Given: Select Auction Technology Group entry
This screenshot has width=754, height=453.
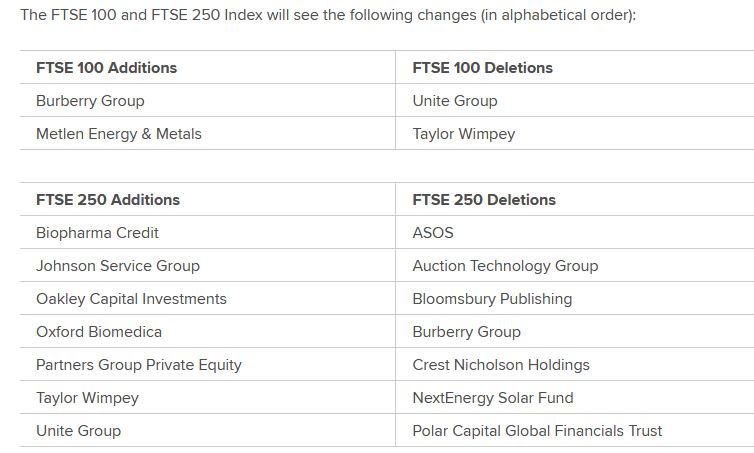Looking at the screenshot, I should [505, 266].
